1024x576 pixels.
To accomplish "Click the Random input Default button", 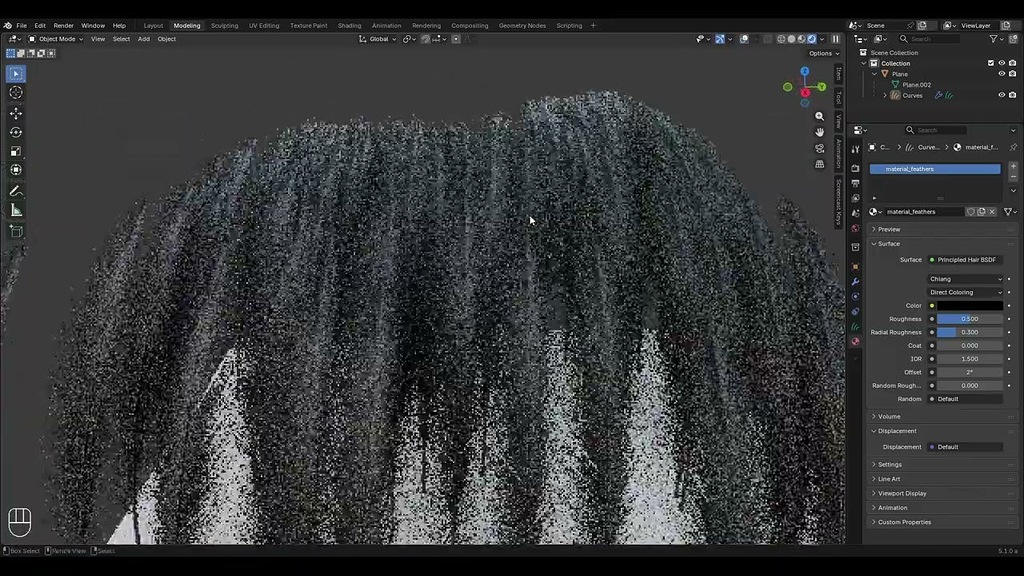I will pyautogui.click(x=966, y=399).
